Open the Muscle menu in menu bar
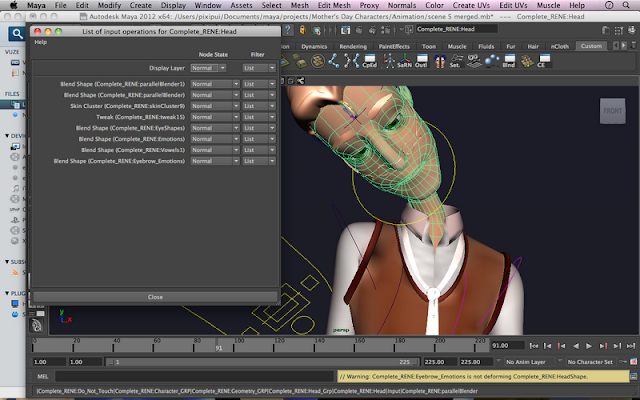Screen dimensions: 640x400 [x=548, y=5]
